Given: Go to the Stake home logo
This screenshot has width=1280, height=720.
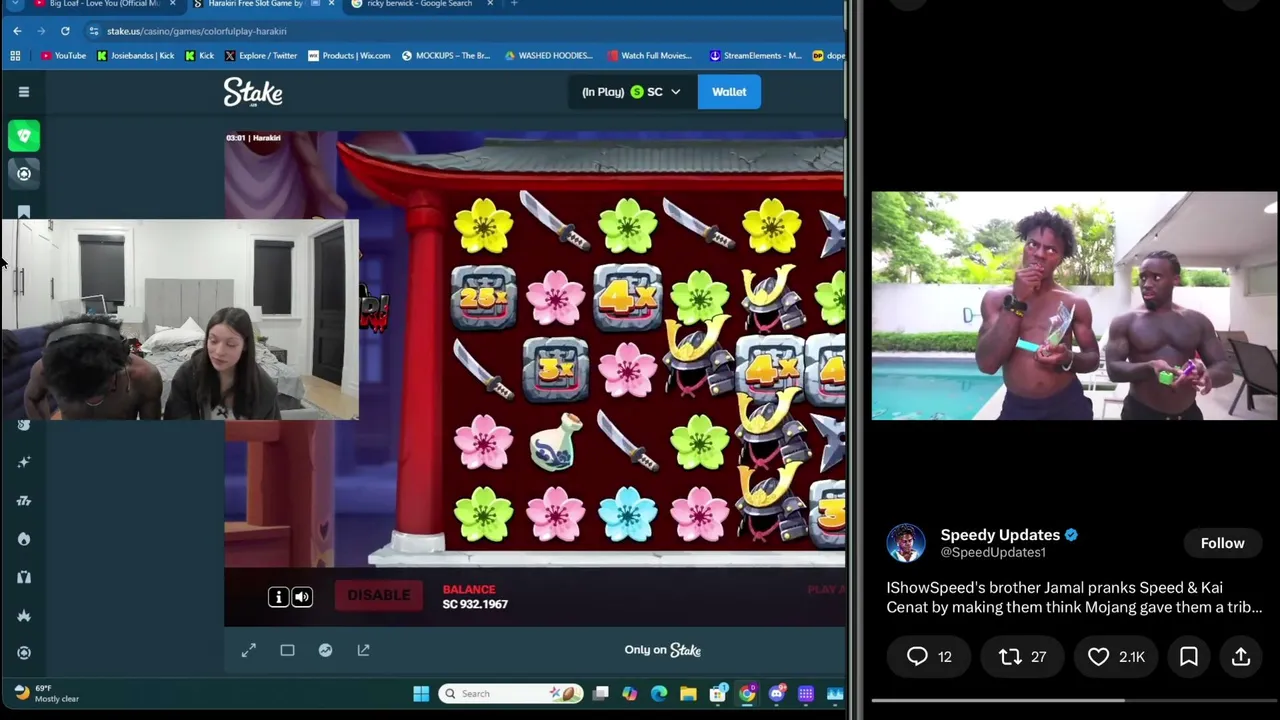Looking at the screenshot, I should click(x=253, y=92).
